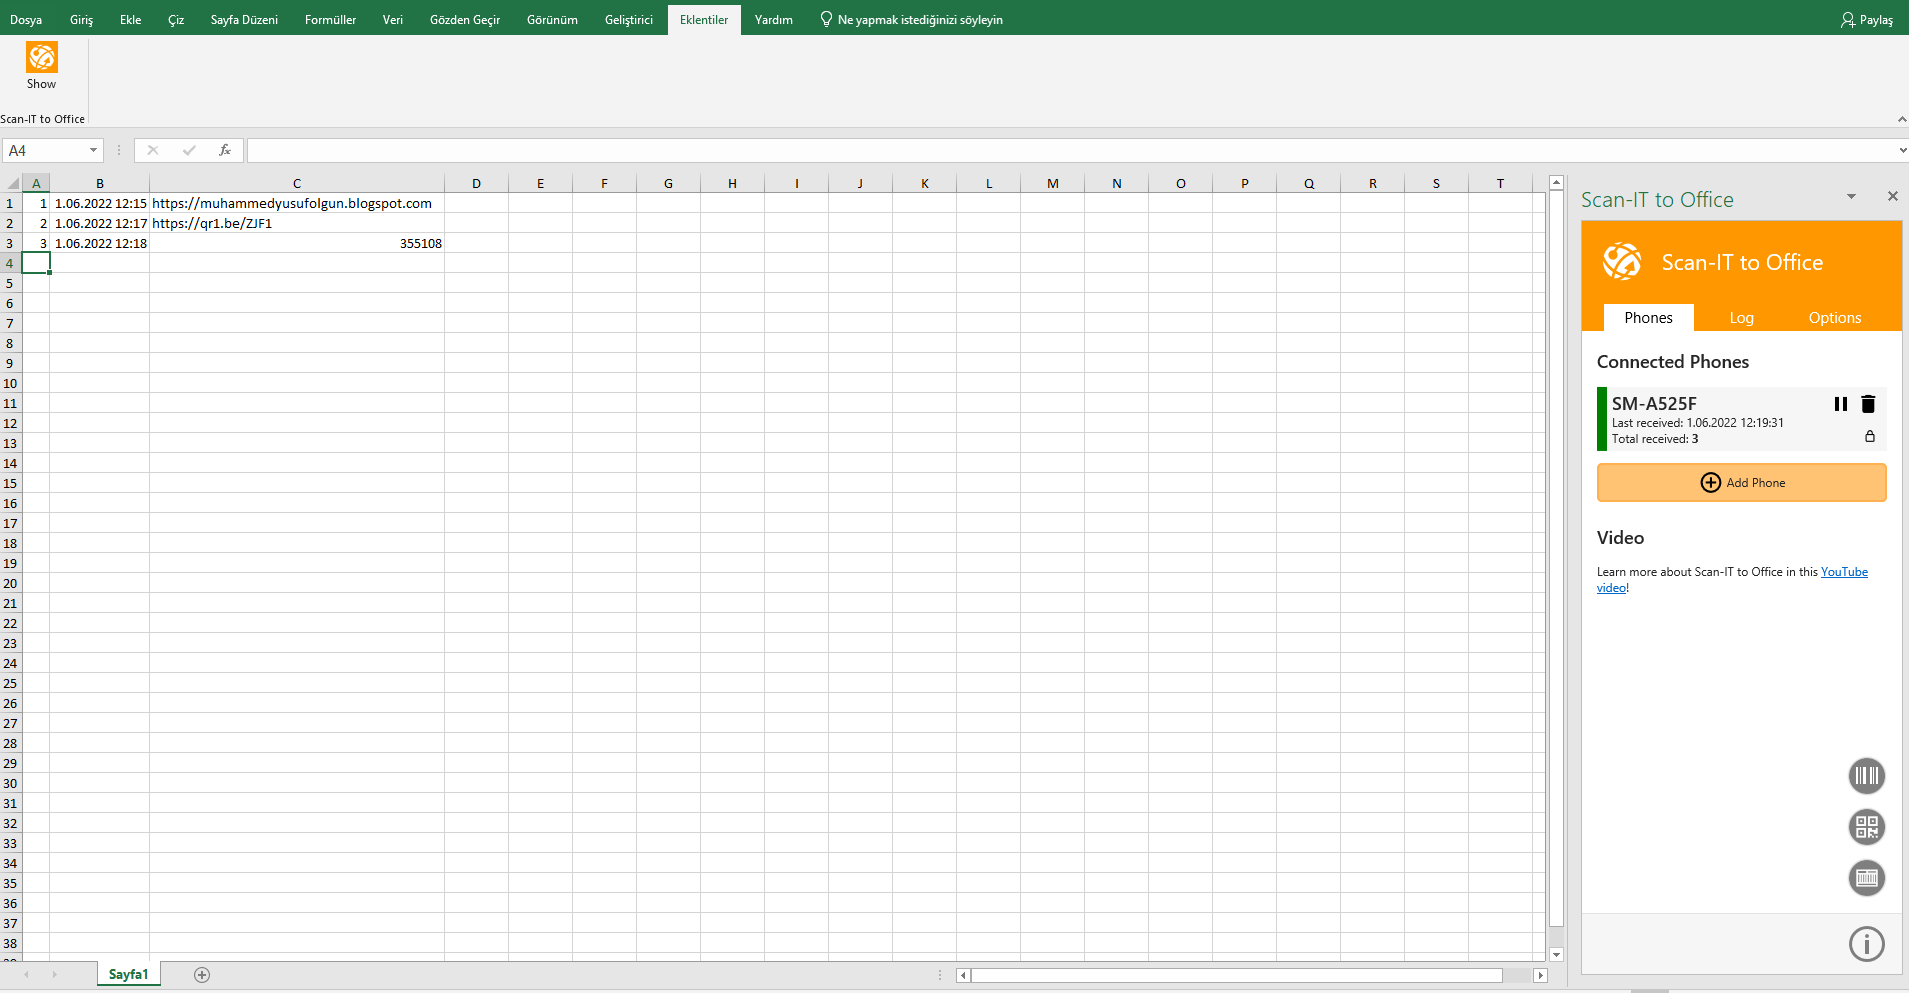Click the vertical scrollbar up arrow
Screen dimensions: 1909x993
click(x=1556, y=183)
